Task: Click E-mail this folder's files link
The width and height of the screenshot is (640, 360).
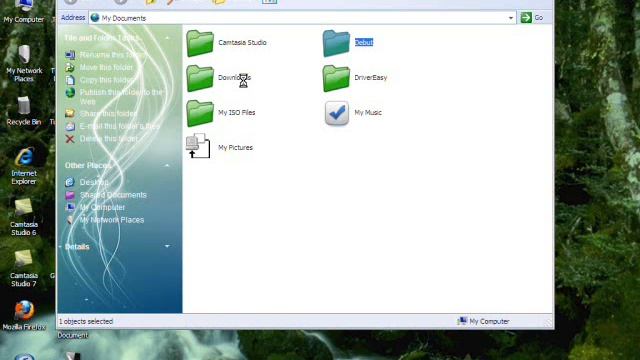Action: pos(120,126)
